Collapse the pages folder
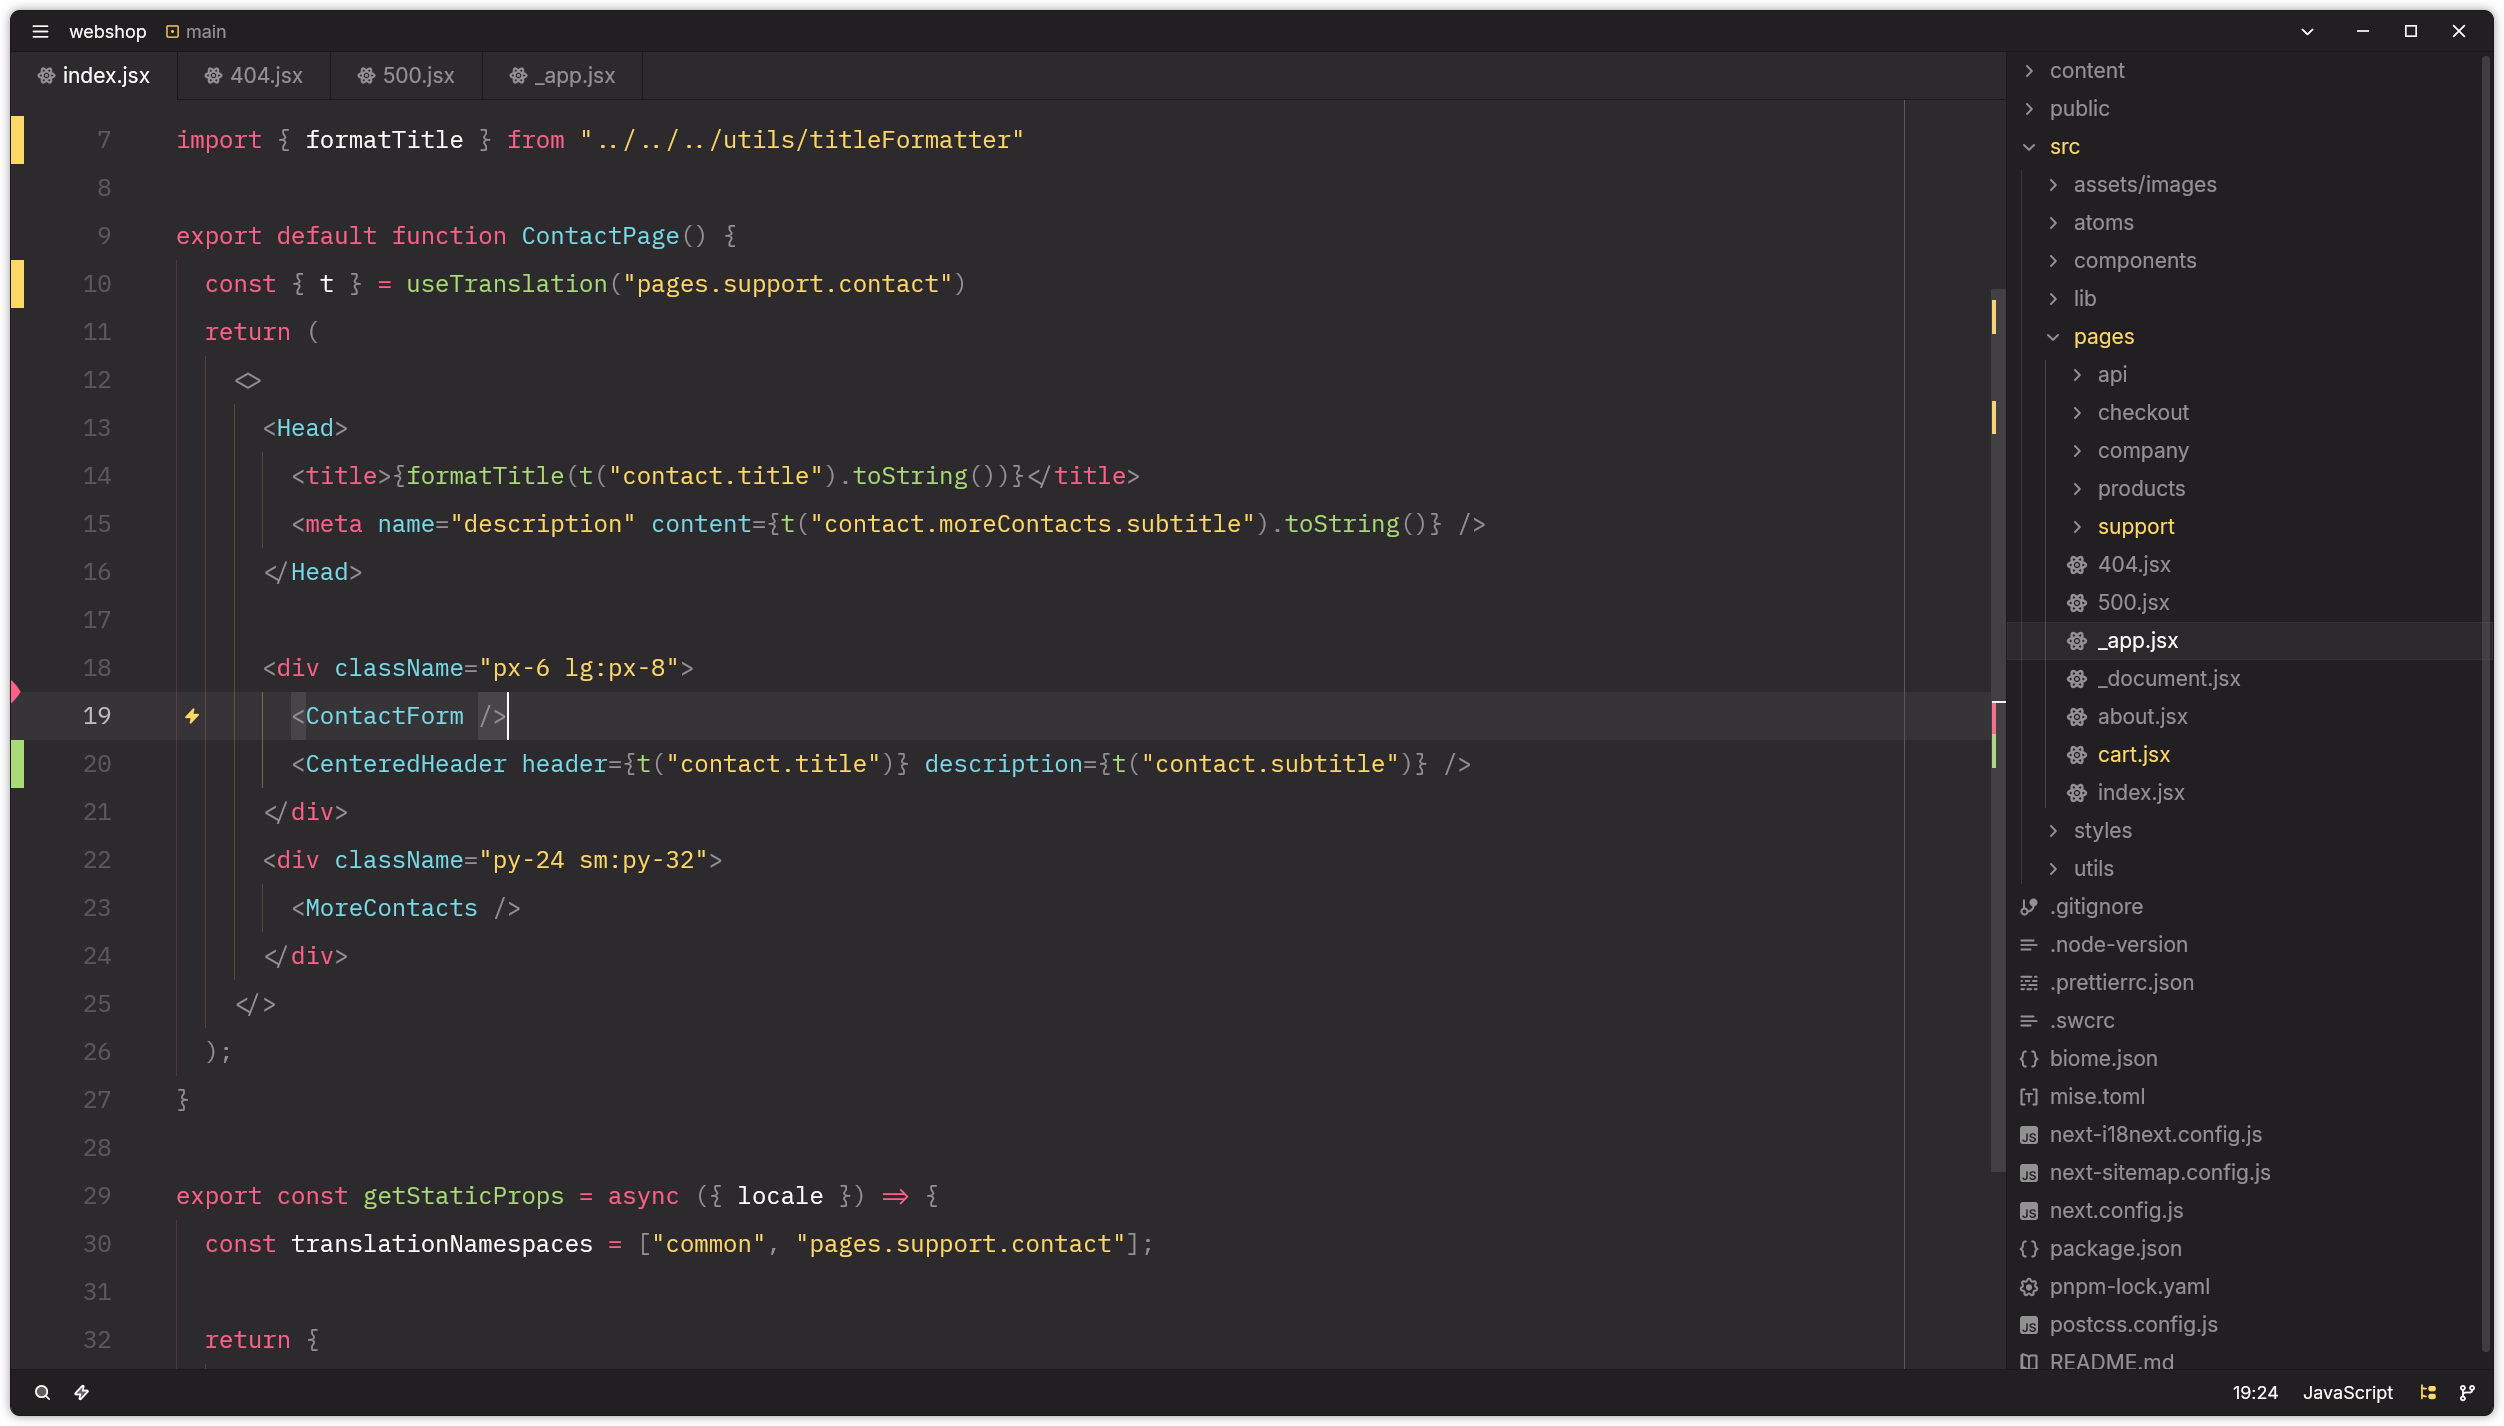Screen dimensions: 2504x1426 click(x=2053, y=337)
